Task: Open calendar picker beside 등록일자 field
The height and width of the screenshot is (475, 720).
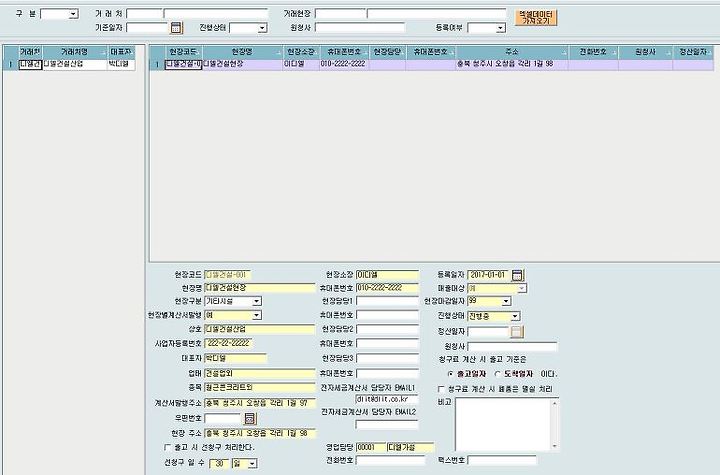Action: click(x=517, y=275)
